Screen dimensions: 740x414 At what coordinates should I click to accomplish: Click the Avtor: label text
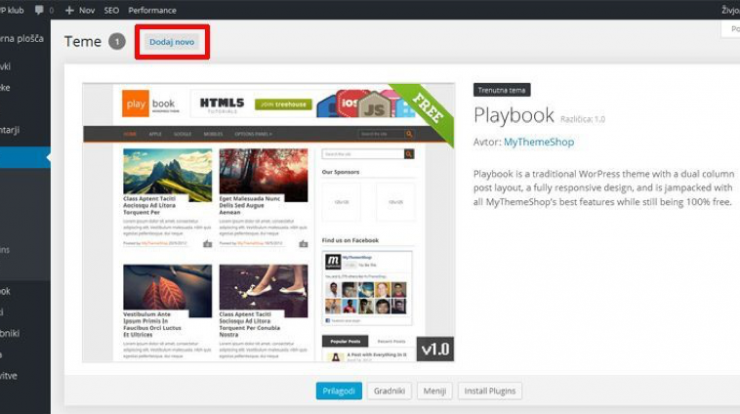click(x=487, y=142)
